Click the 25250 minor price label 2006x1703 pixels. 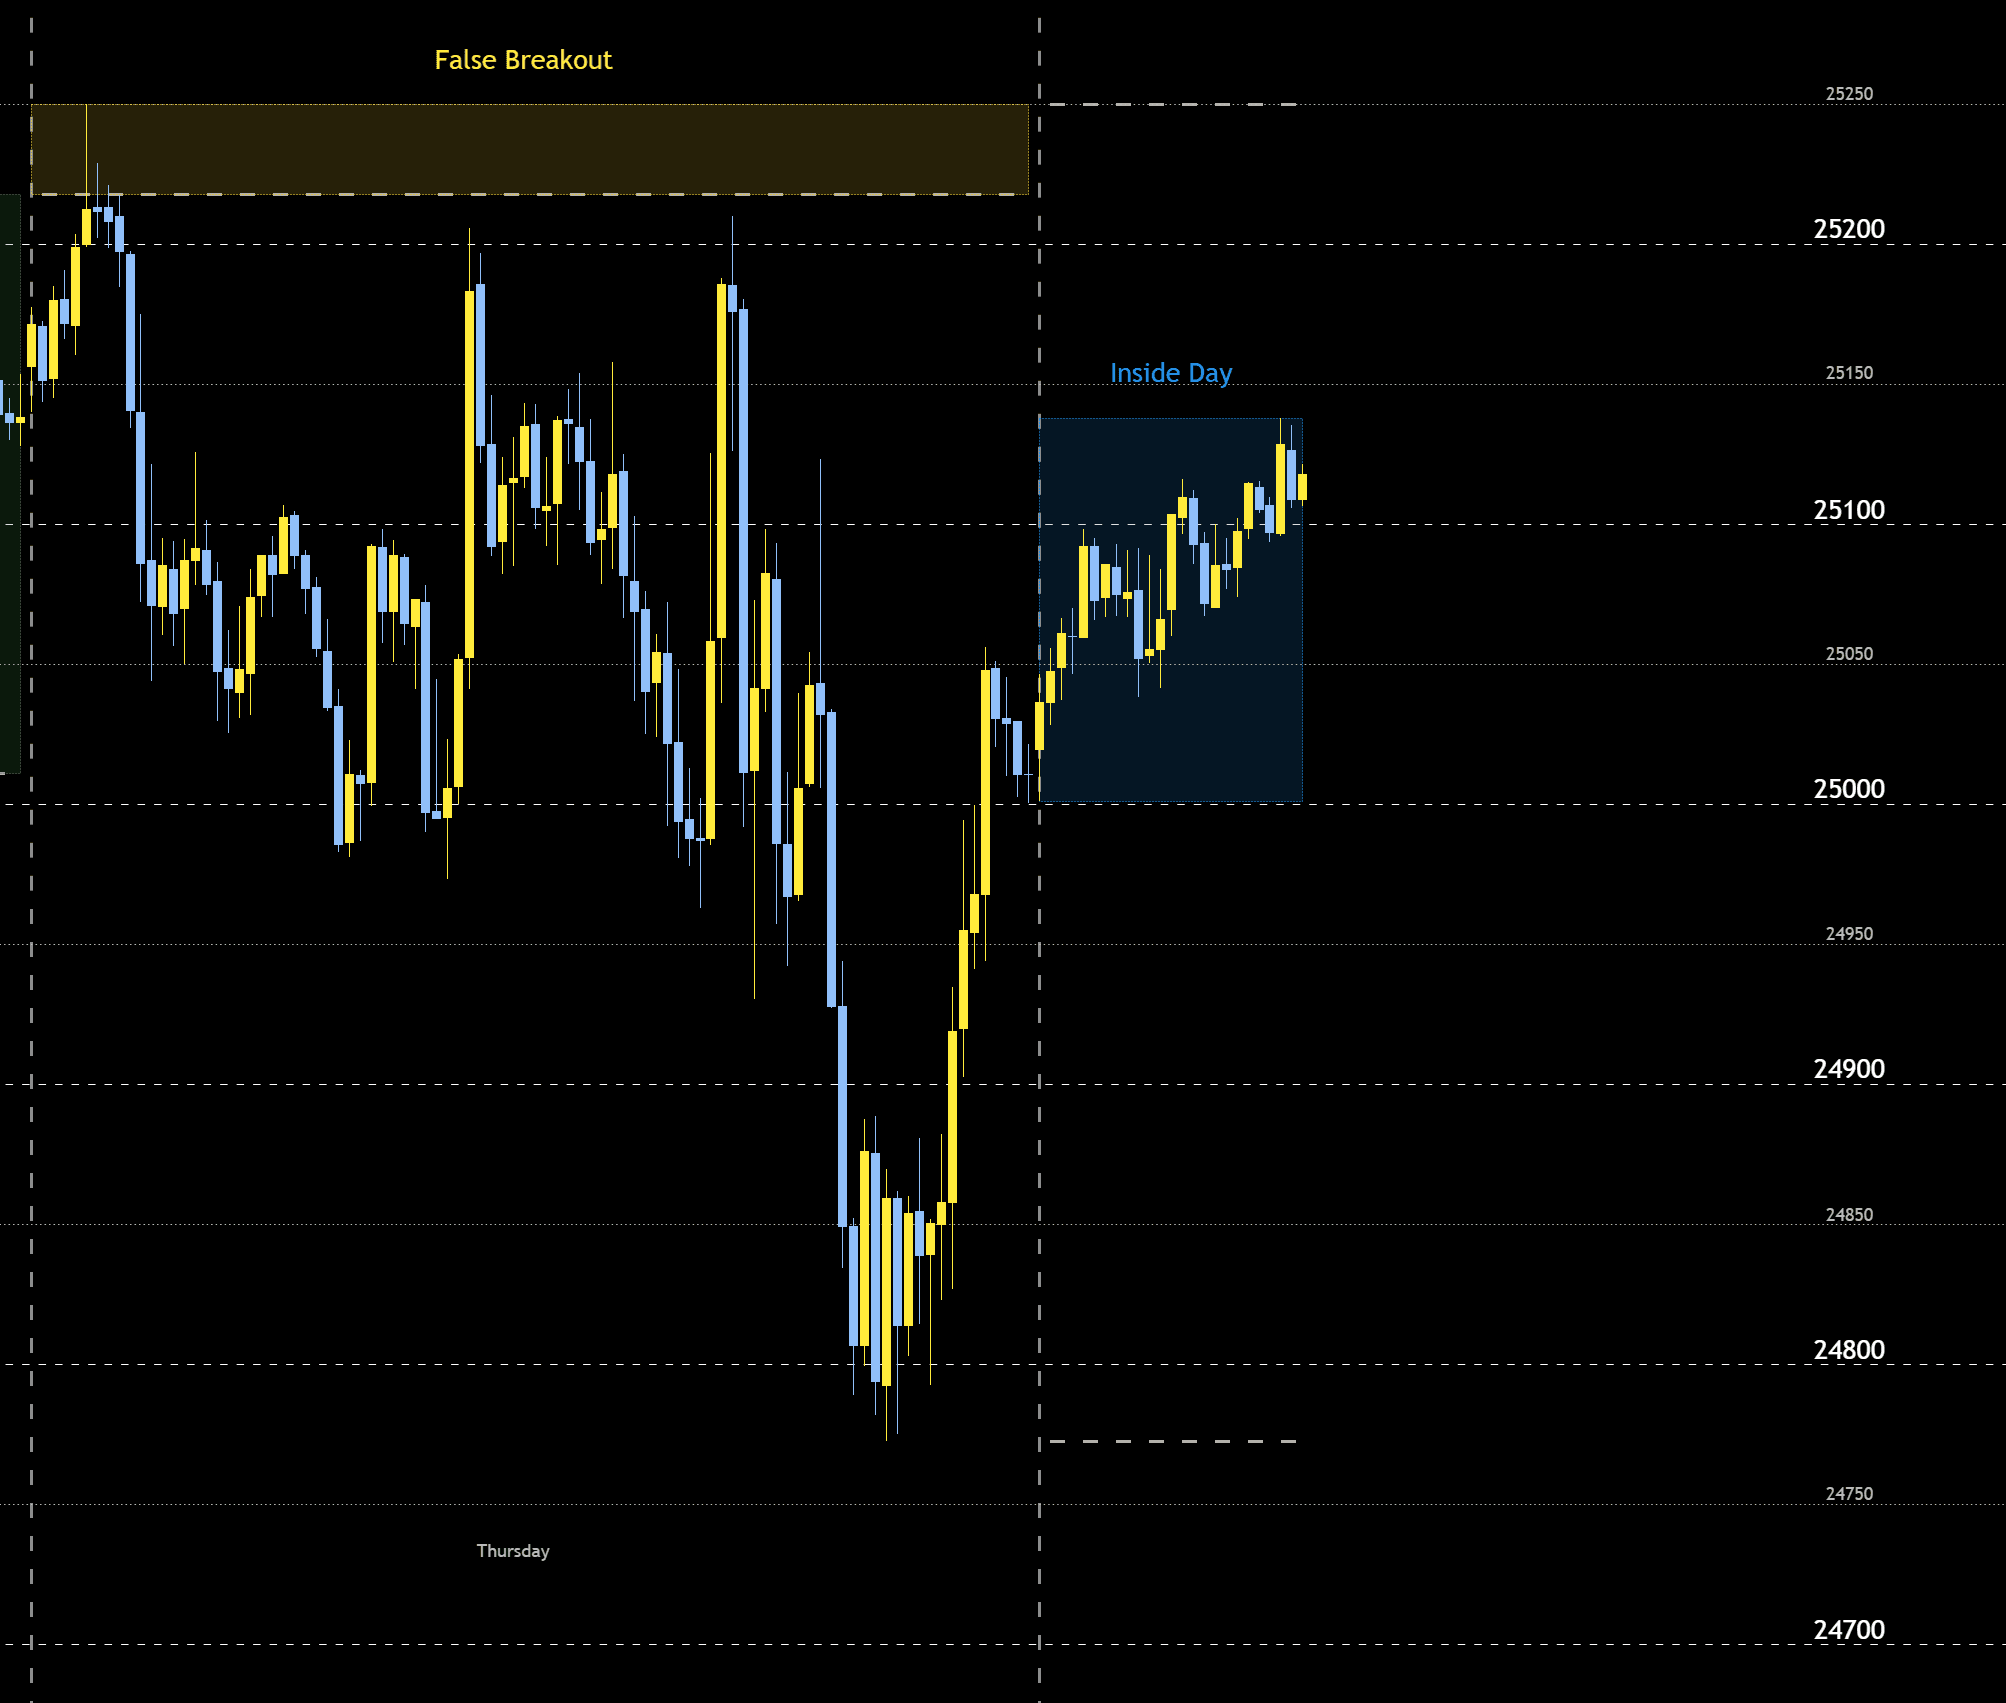[1848, 94]
